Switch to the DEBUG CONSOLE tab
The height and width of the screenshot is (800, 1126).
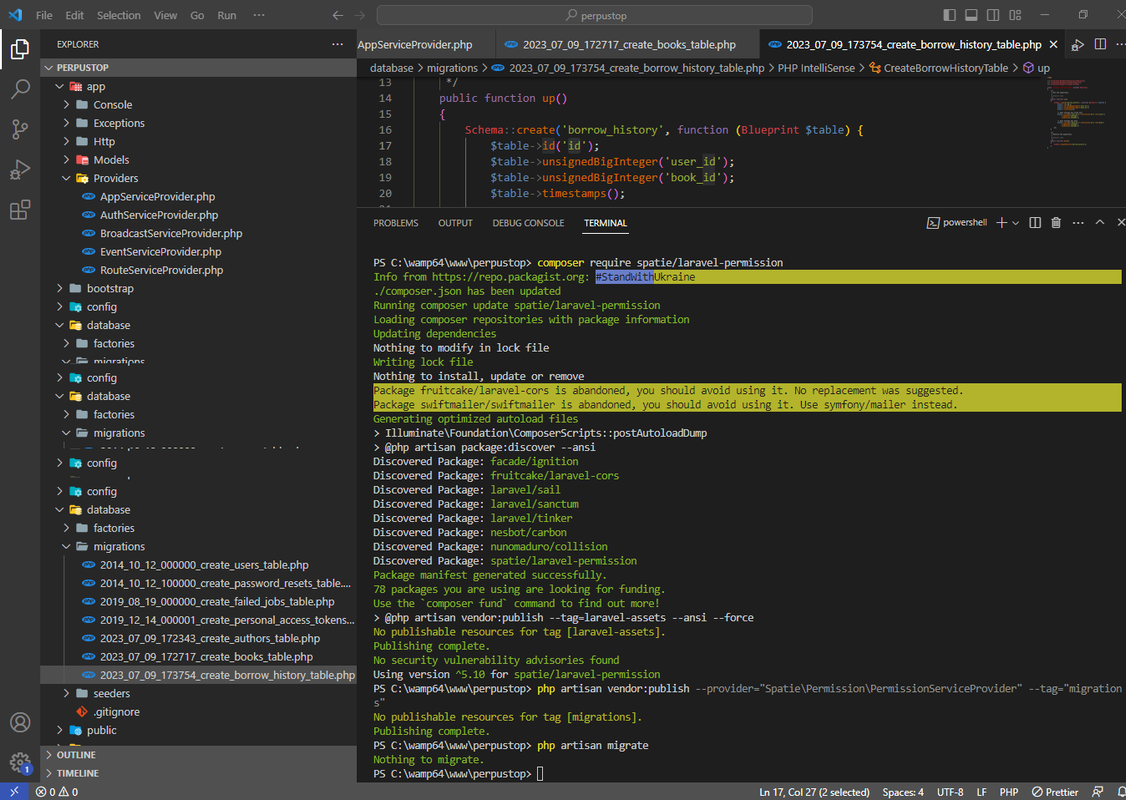pos(528,223)
